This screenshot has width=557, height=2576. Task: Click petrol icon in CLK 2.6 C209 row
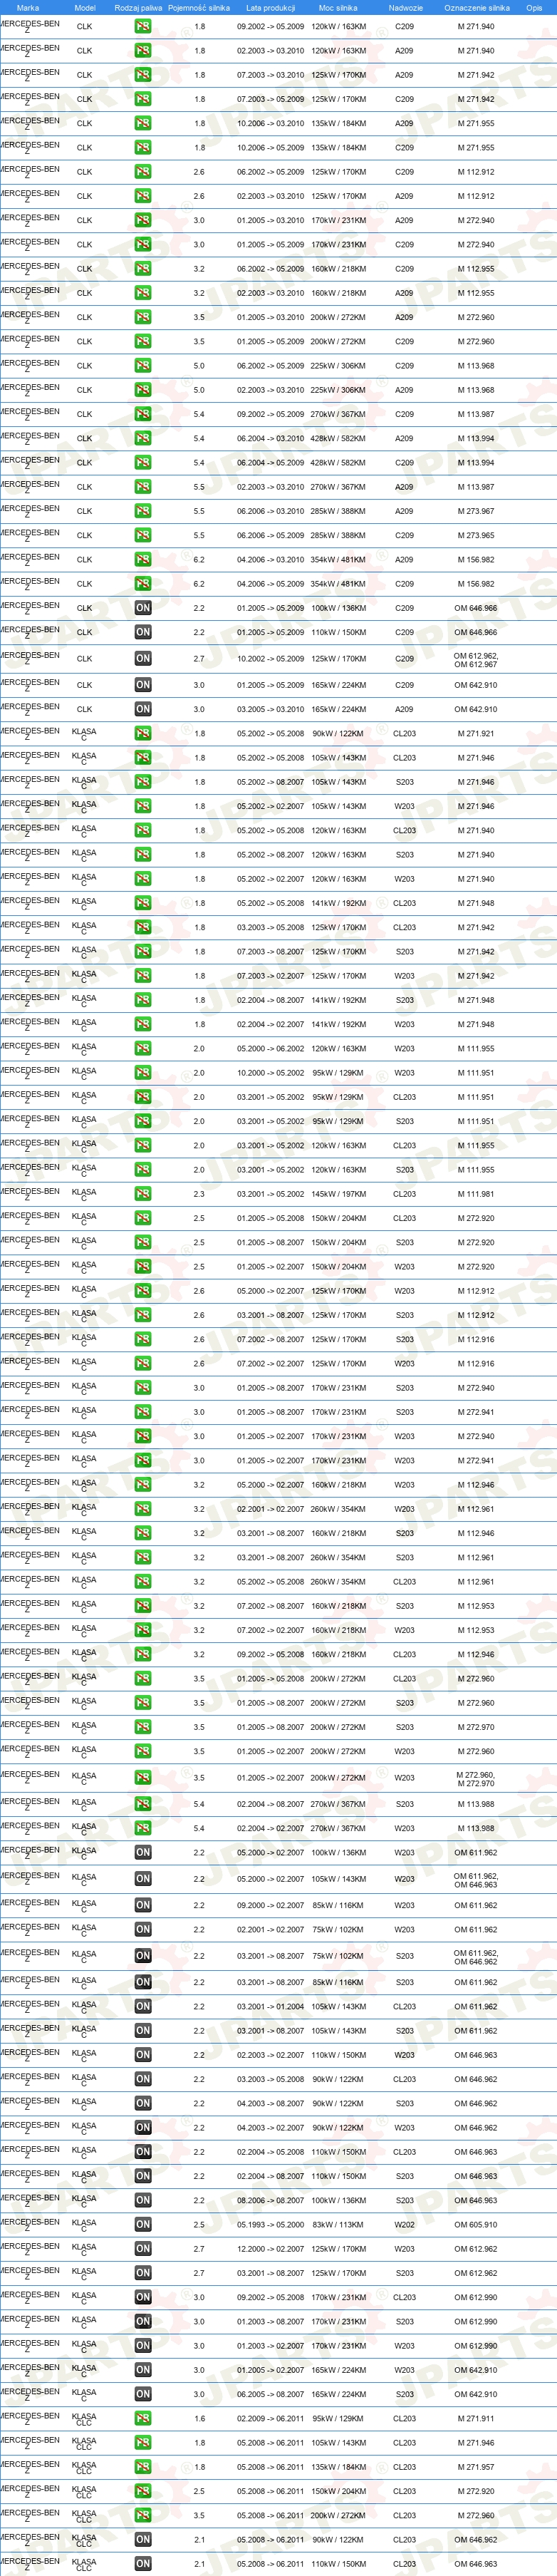(x=143, y=172)
